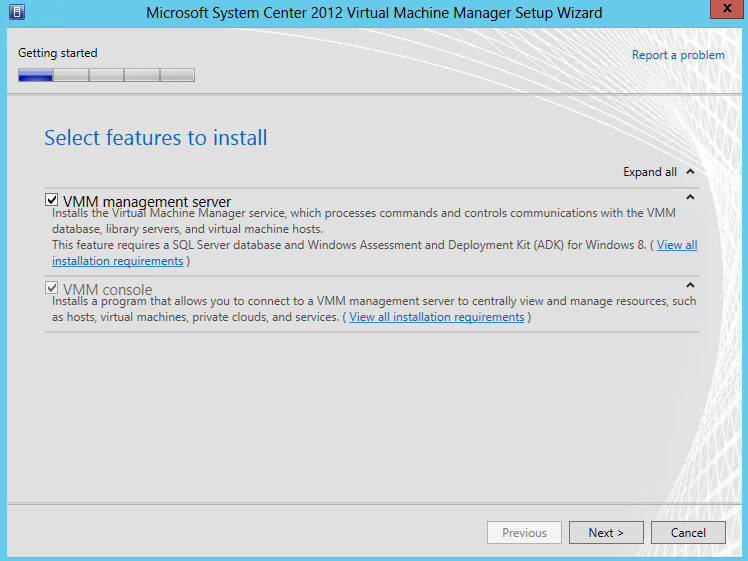Toggle the Expand all chevron
Screen dimensions: 748x561
coord(690,172)
